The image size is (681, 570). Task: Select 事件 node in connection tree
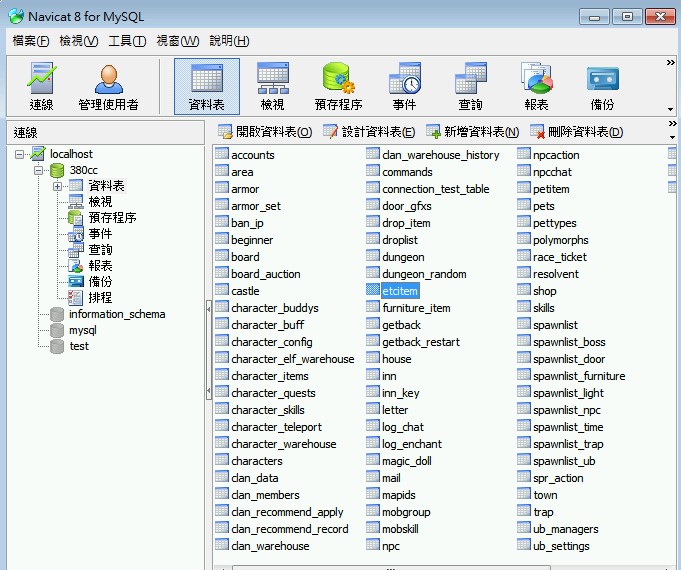pyautogui.click(x=100, y=234)
